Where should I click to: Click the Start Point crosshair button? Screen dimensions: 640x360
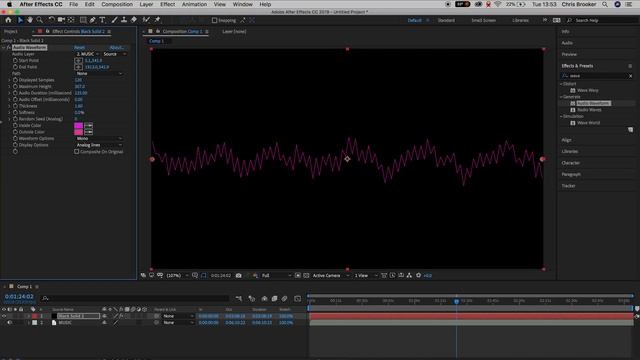(x=78, y=60)
